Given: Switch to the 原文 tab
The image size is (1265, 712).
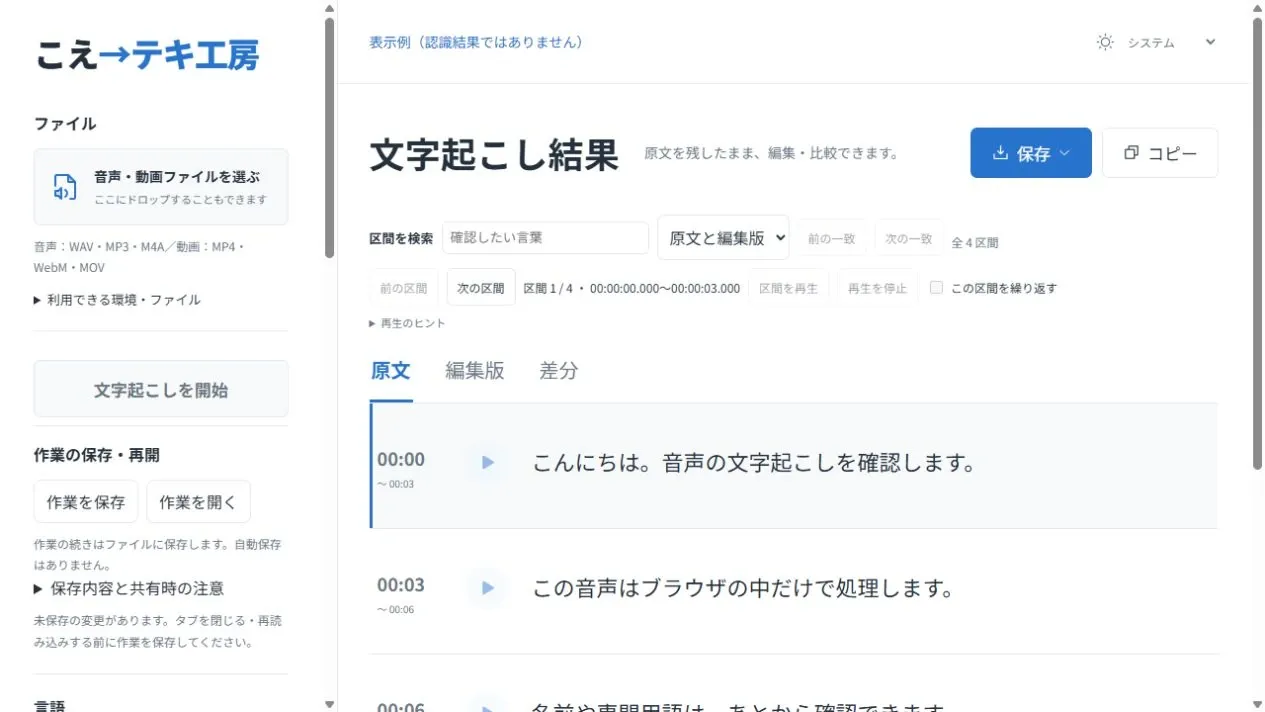Looking at the screenshot, I should point(390,371).
